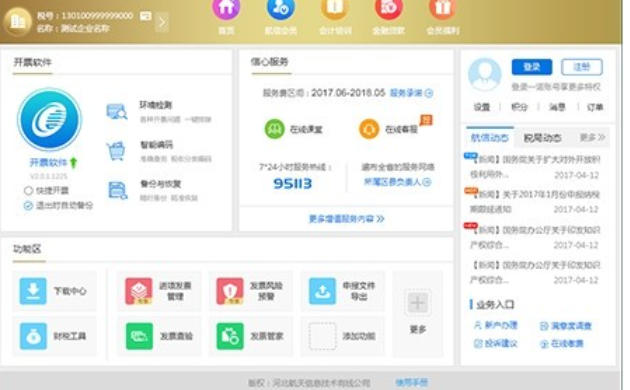Expand 更多 in the news panel
The width and height of the screenshot is (630, 390).
[x=592, y=137]
